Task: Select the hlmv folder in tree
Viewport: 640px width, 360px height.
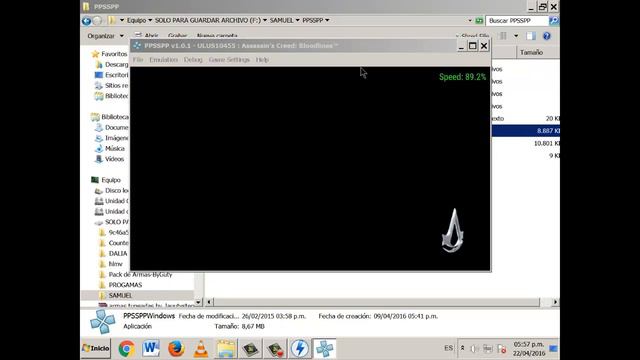Action: point(111,264)
